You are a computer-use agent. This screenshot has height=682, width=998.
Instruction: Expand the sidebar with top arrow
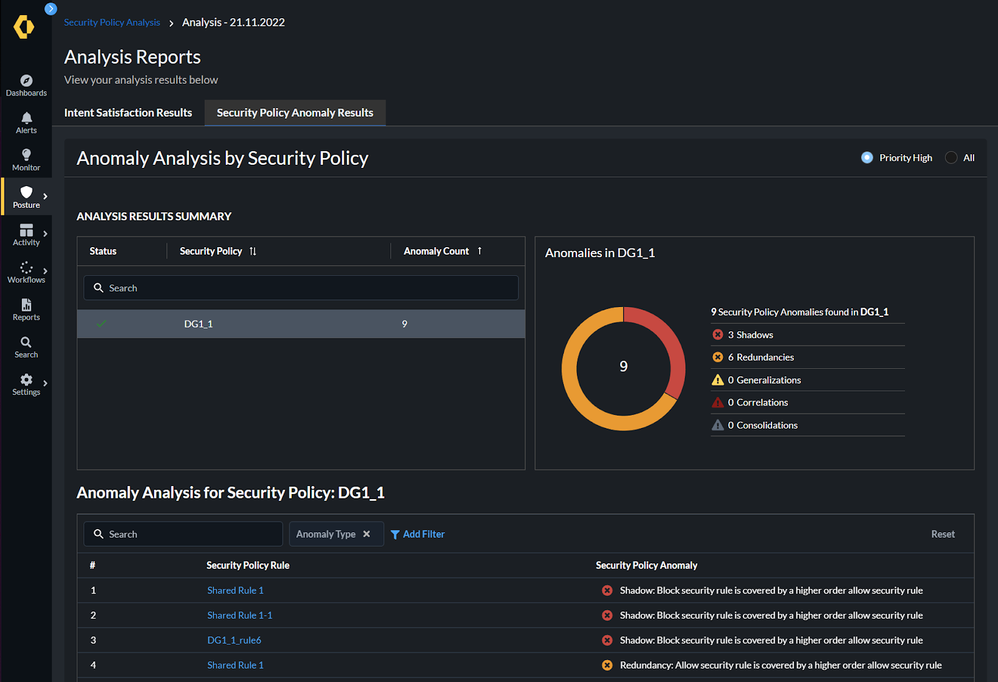[51, 9]
